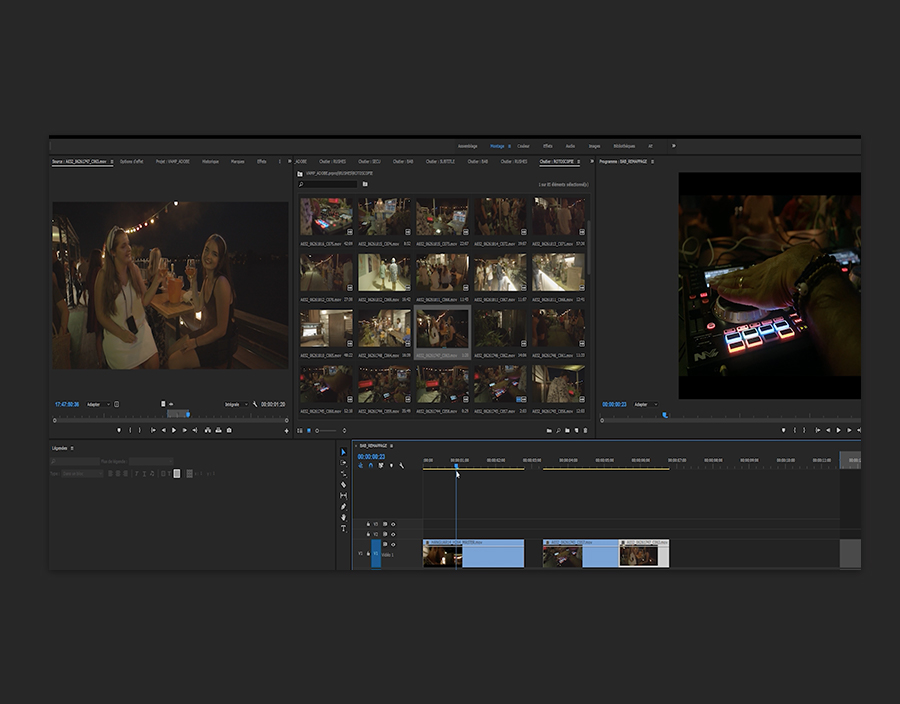900x704 pixels.
Task: Click the timeline wrench settings icon
Action: coord(402,466)
